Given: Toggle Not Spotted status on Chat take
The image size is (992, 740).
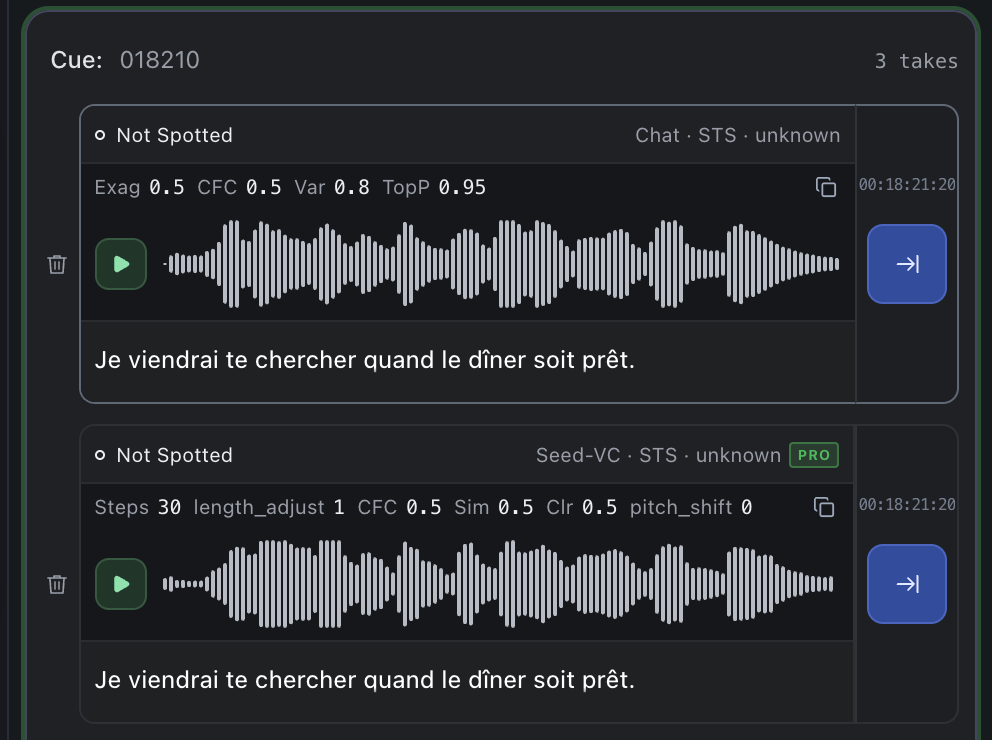Looking at the screenshot, I should (x=164, y=135).
